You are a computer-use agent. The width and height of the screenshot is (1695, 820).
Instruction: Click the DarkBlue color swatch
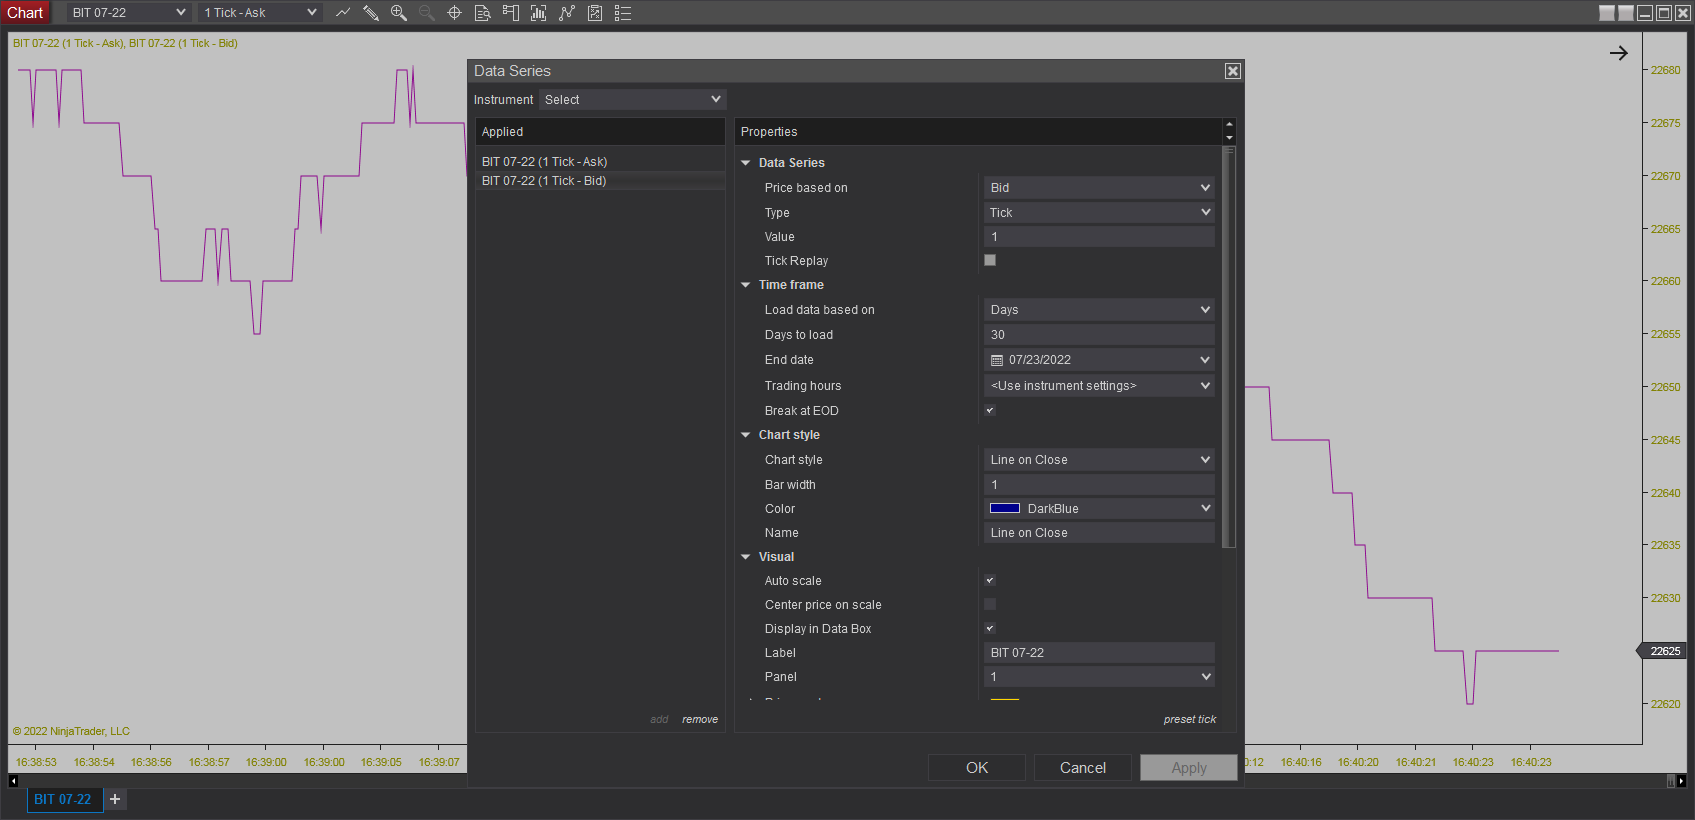(x=1005, y=508)
